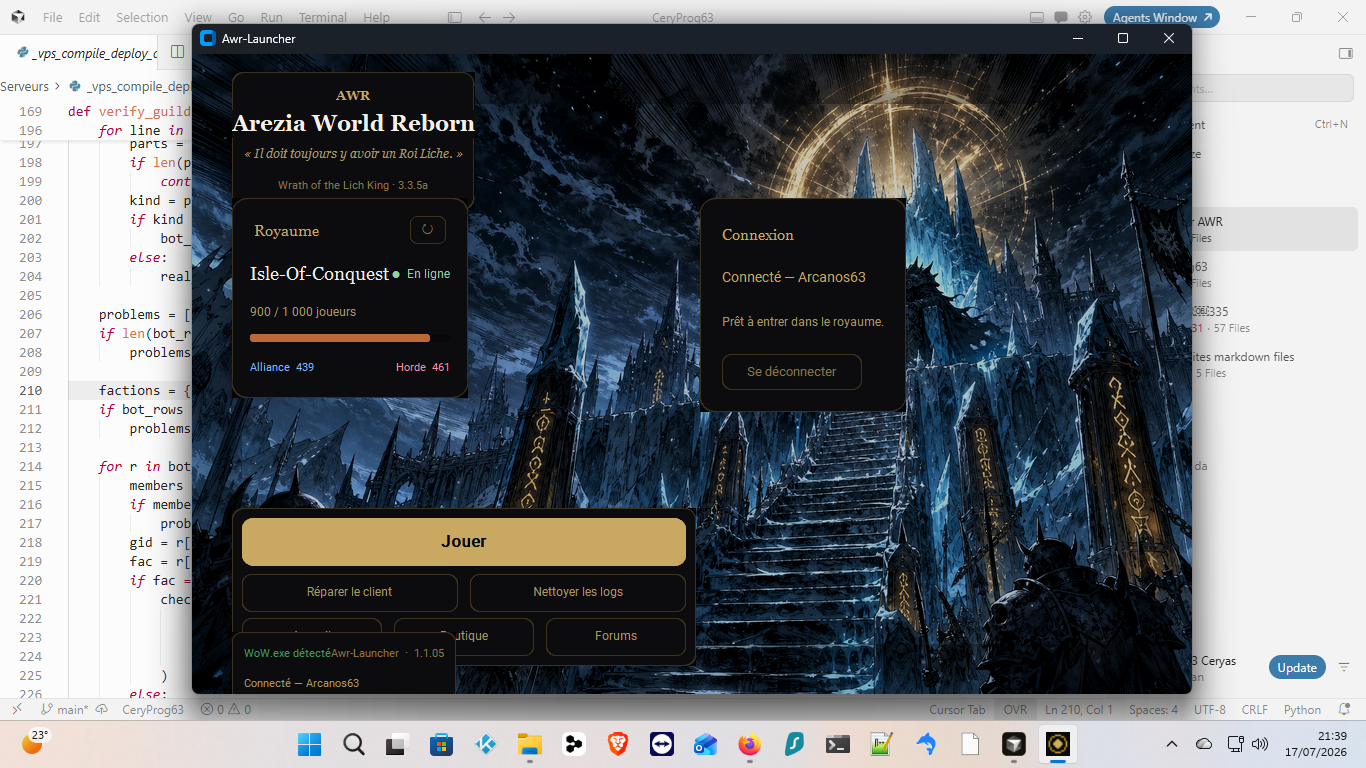1366x768 pixels.
Task: Click CRLF line ending status item
Action: (x=1255, y=710)
